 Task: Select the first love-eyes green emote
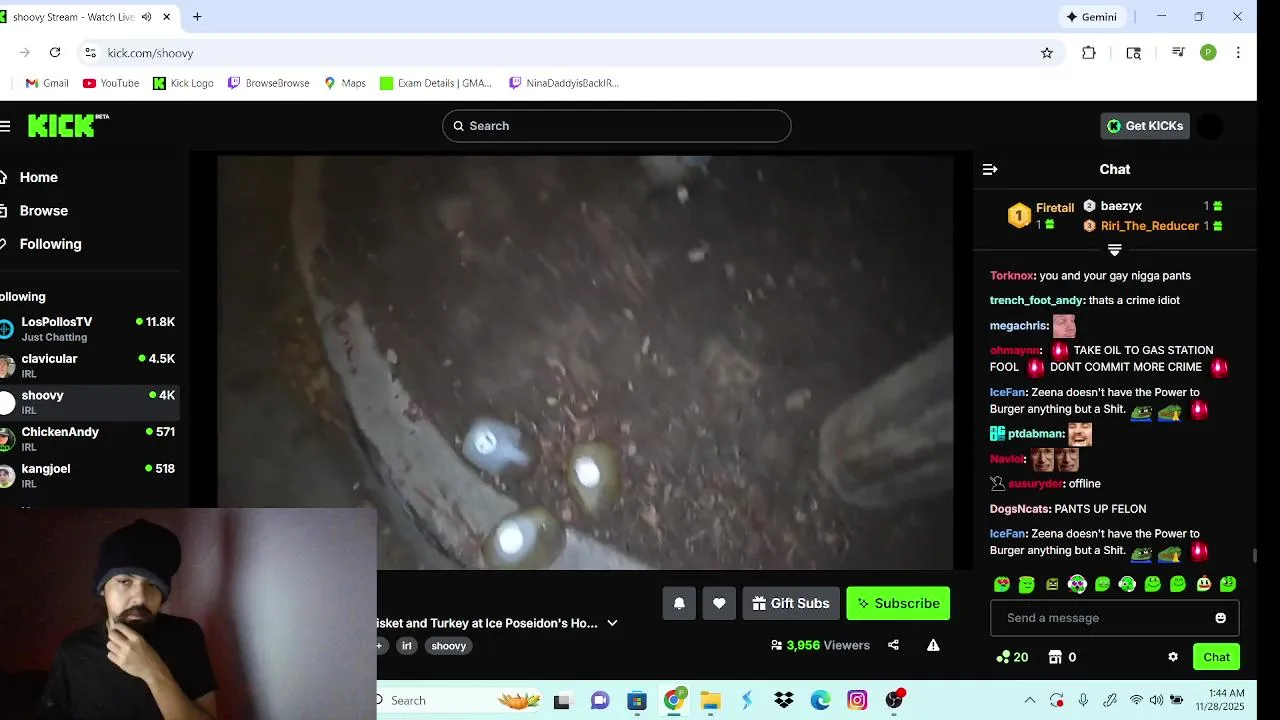pyautogui.click(x=1001, y=584)
